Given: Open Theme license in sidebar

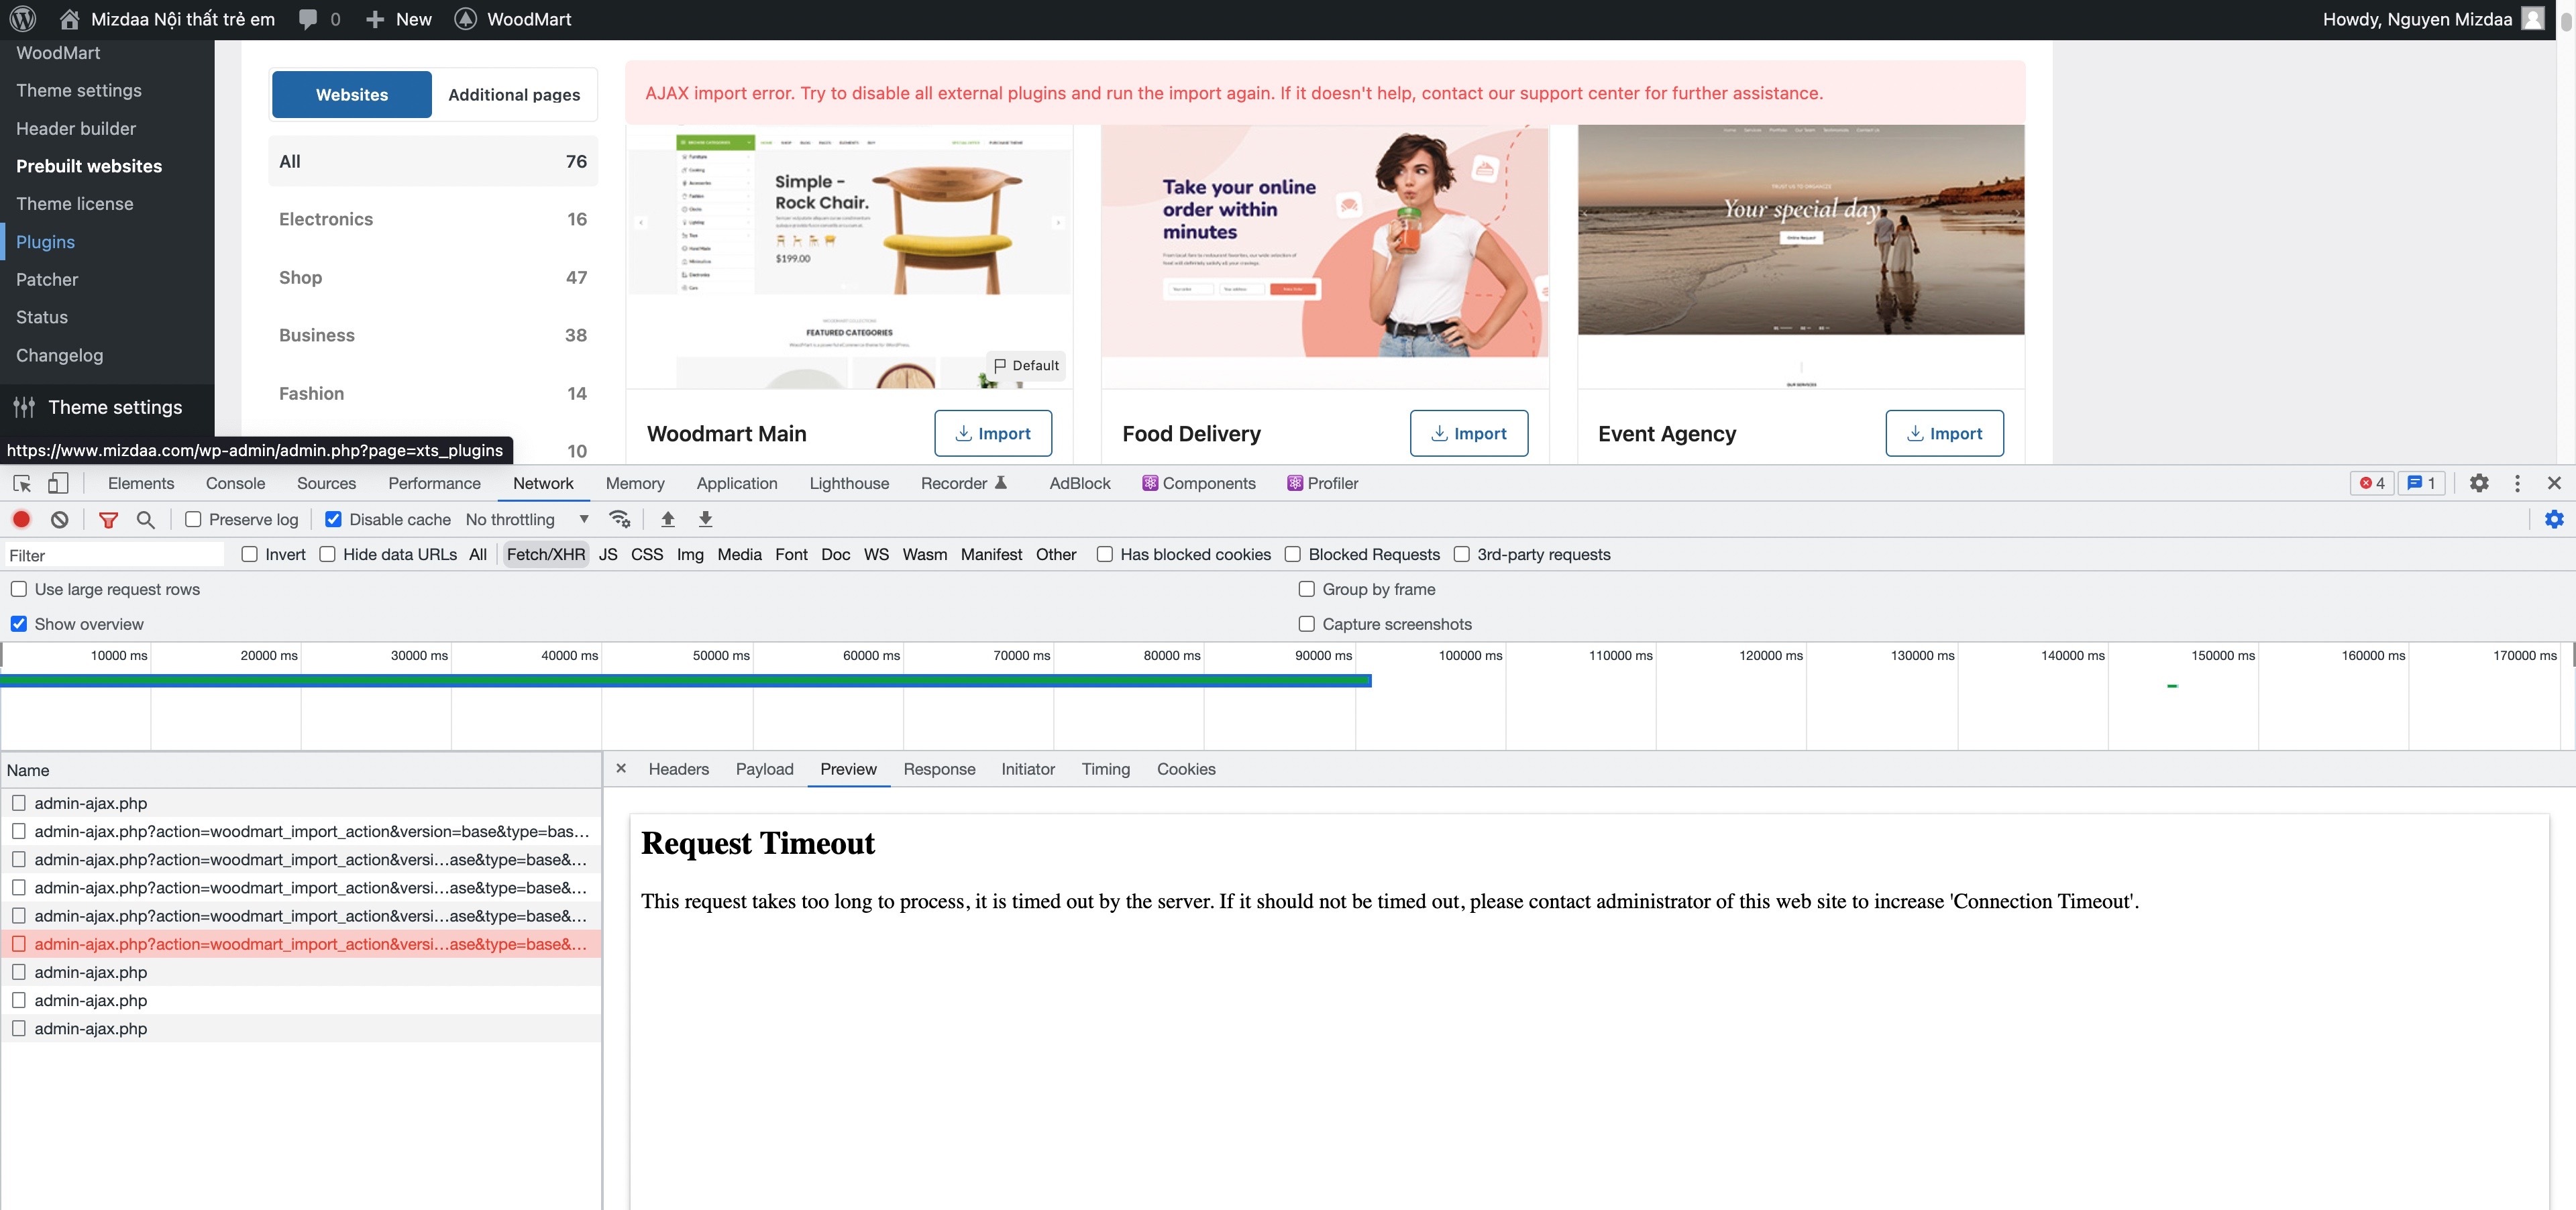Looking at the screenshot, I should point(74,204).
